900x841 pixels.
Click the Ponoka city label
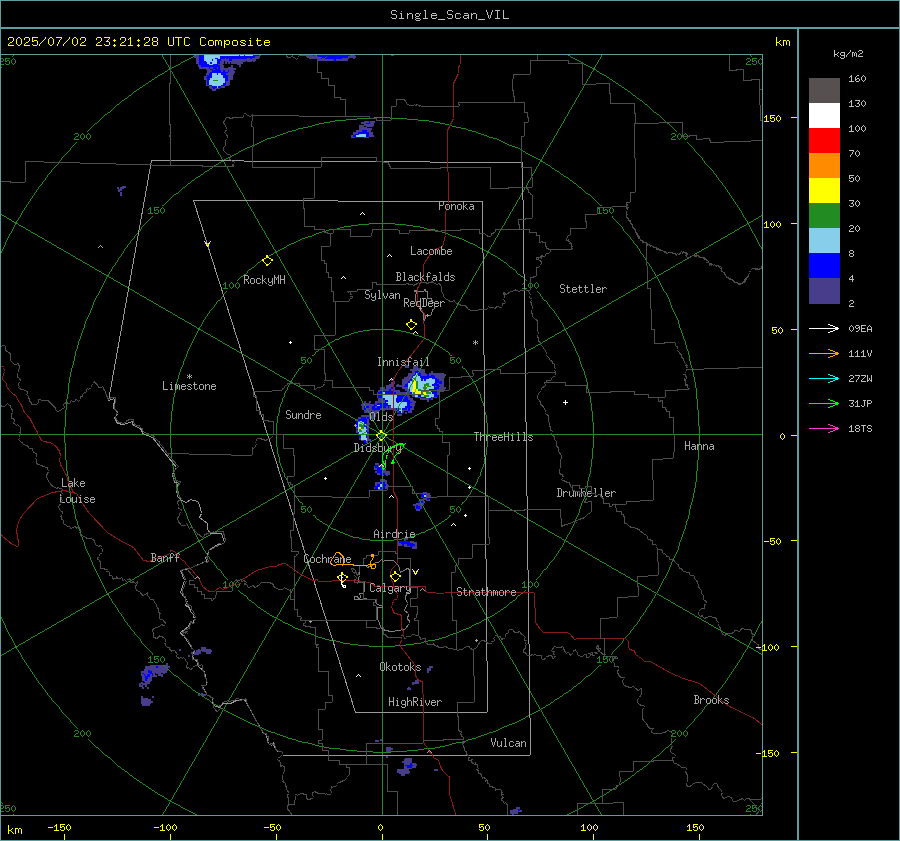456,206
